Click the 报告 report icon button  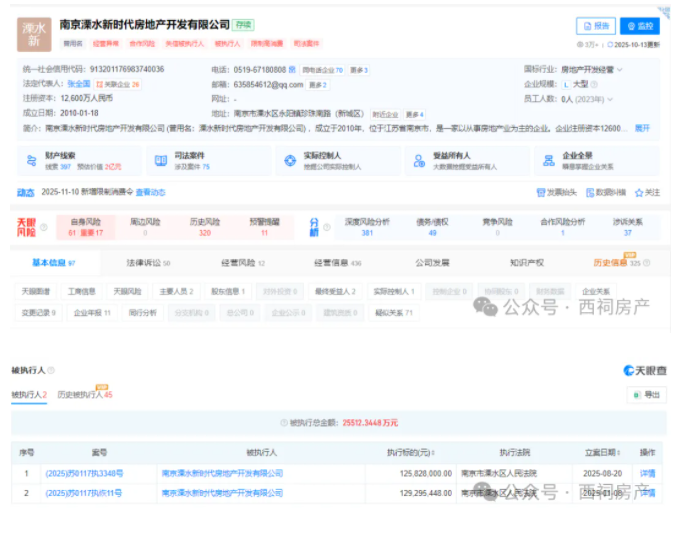[595, 26]
